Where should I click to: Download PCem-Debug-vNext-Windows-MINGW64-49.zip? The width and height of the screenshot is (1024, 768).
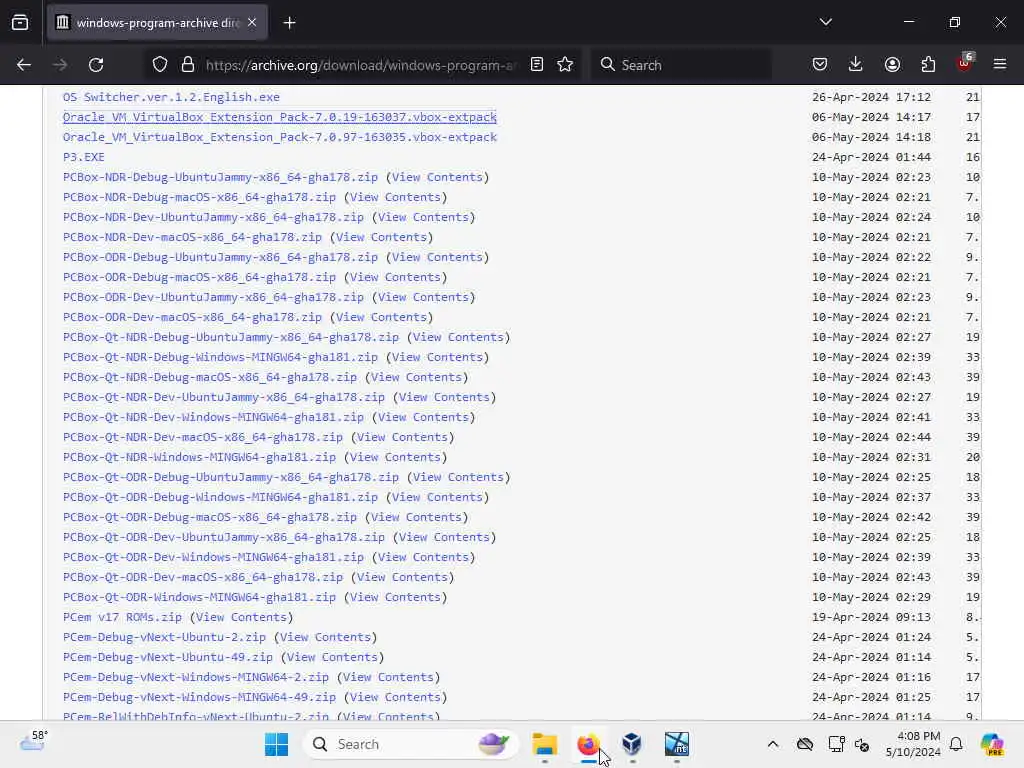pyautogui.click(x=199, y=697)
